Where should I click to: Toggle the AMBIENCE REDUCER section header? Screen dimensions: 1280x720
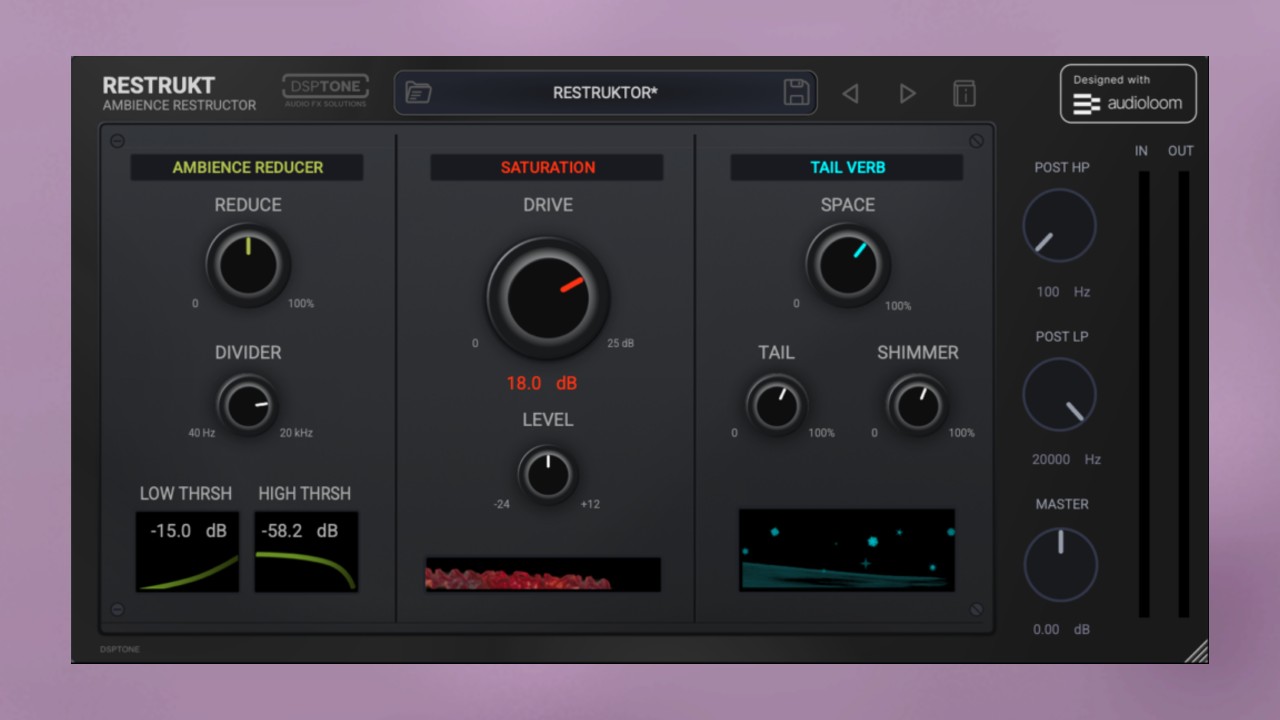[247, 167]
